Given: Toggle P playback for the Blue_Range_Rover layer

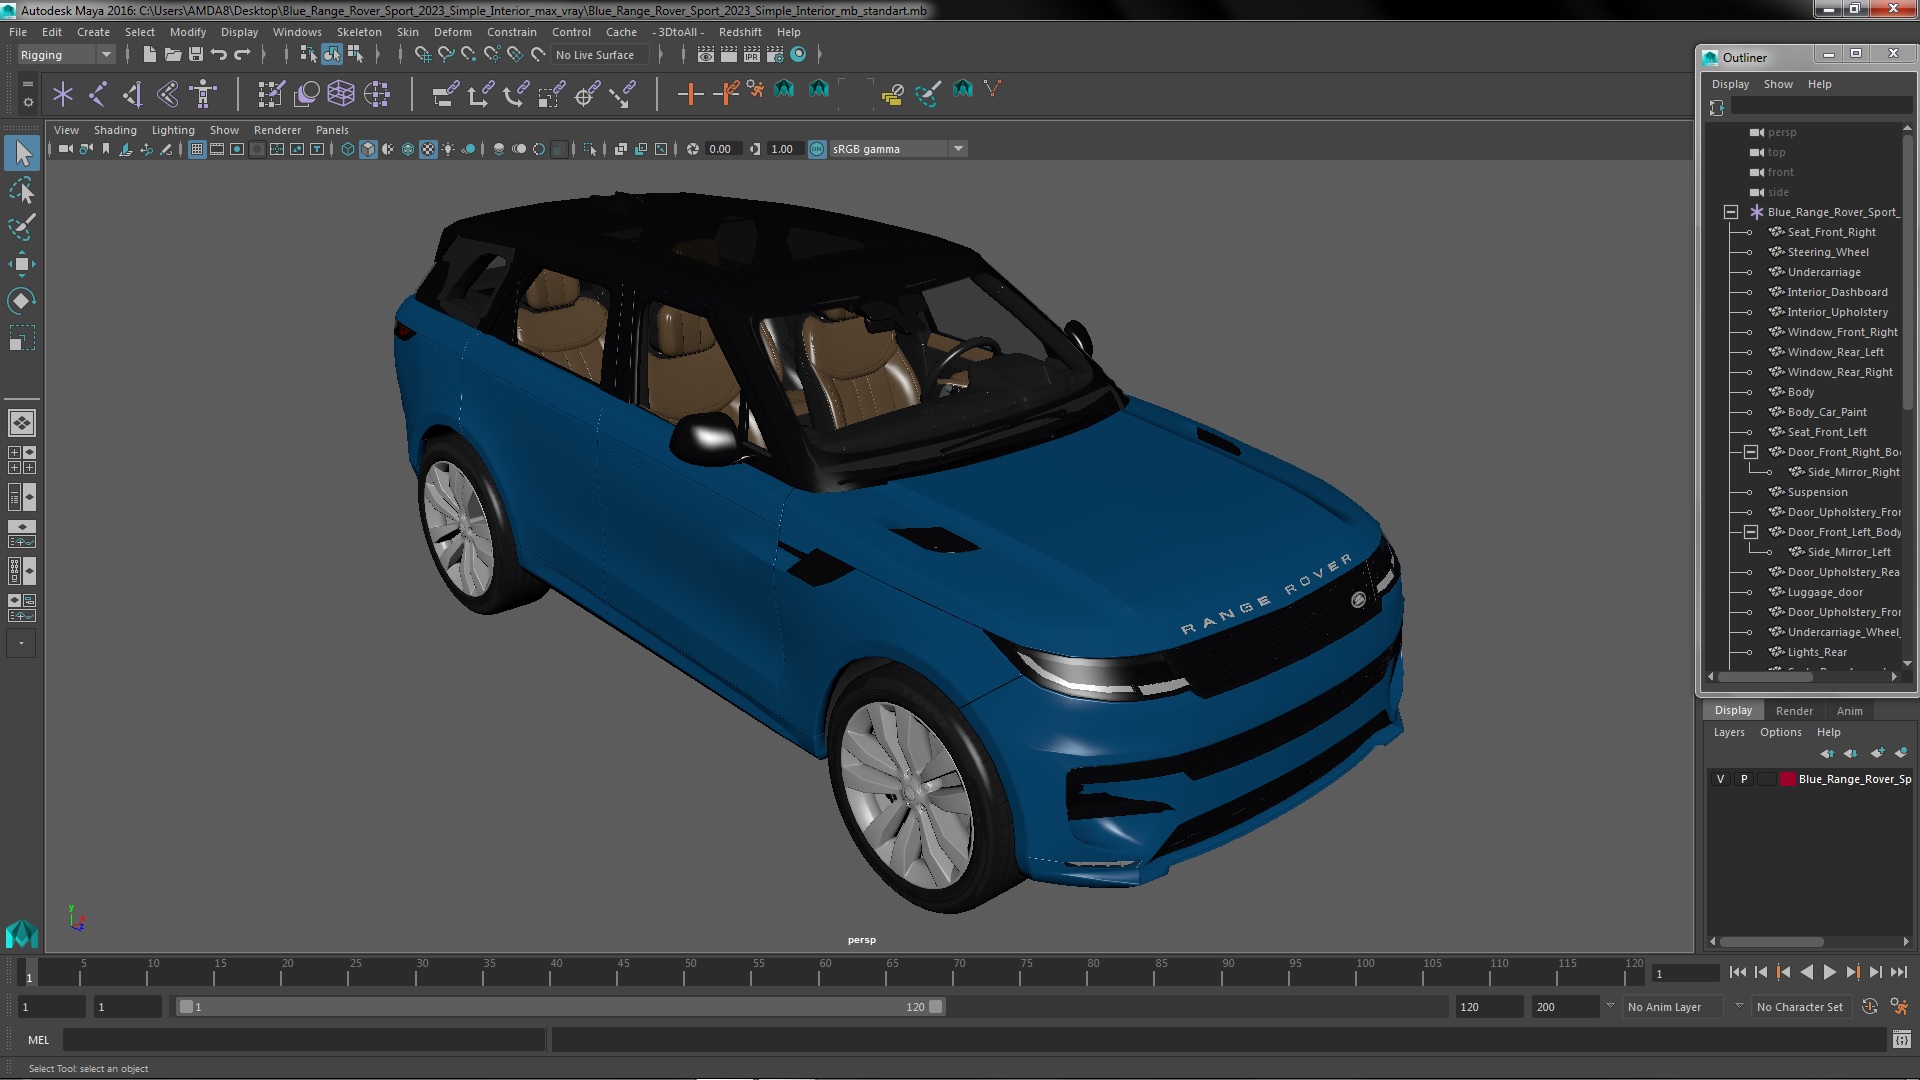Looking at the screenshot, I should point(1744,779).
